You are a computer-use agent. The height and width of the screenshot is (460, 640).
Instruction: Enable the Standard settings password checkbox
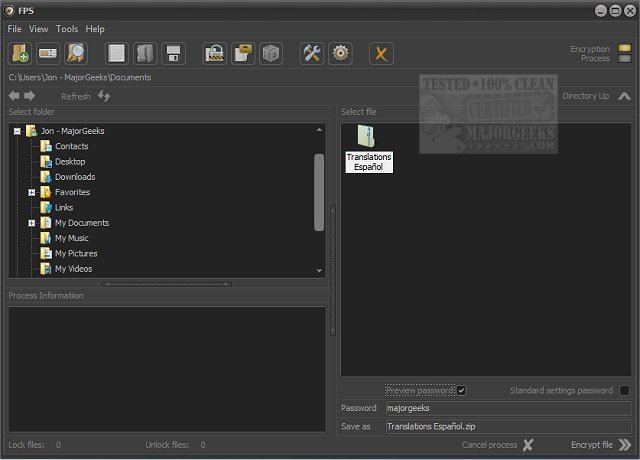(x=624, y=390)
